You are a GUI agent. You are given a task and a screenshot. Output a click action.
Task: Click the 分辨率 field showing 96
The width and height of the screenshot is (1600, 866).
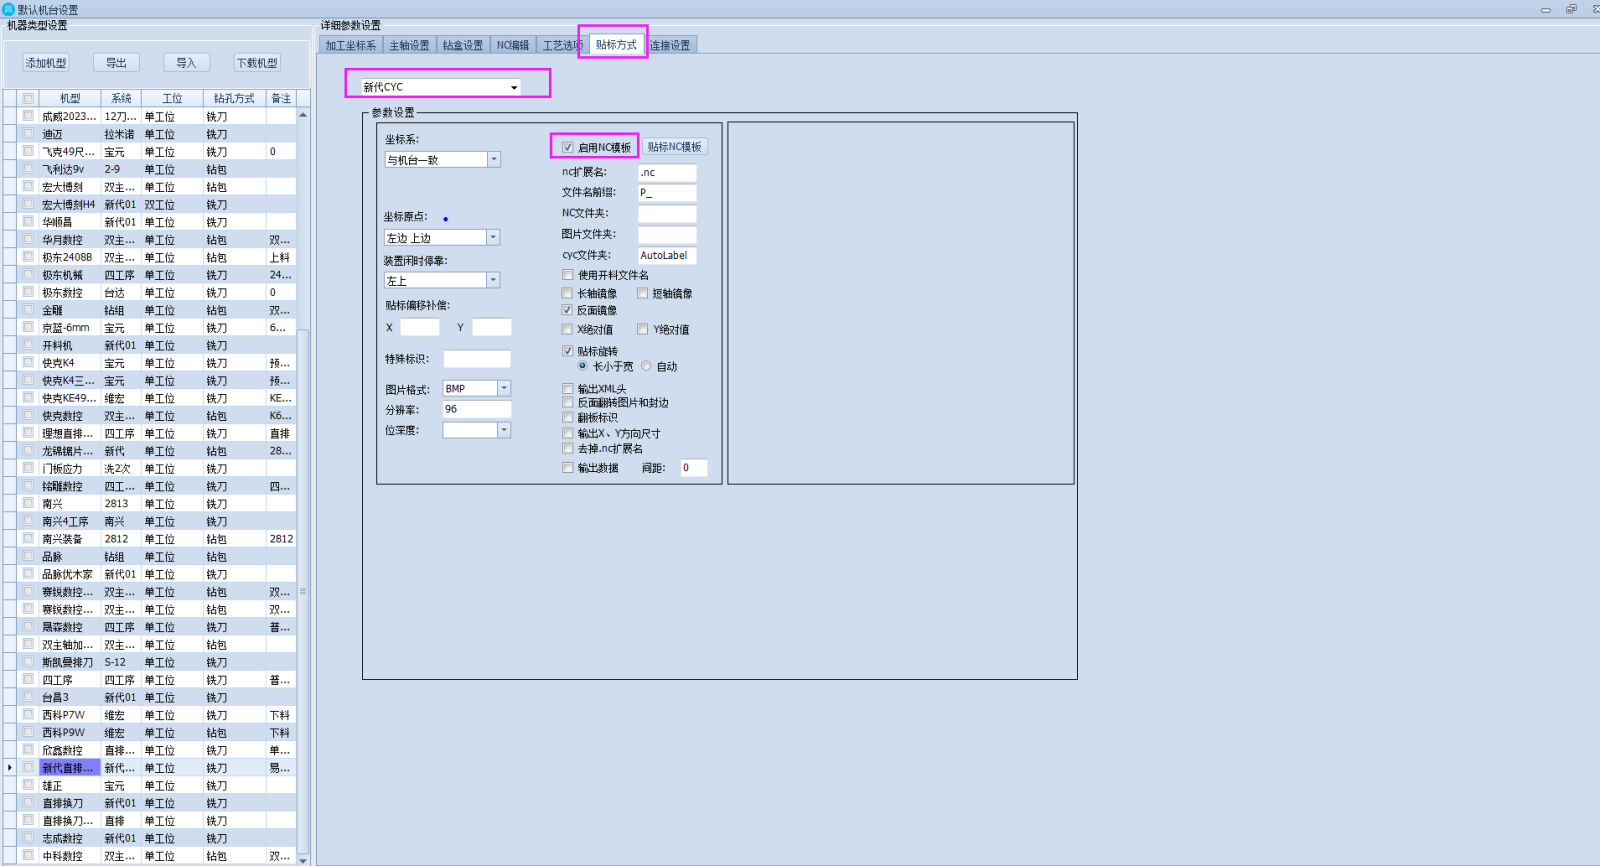click(477, 409)
